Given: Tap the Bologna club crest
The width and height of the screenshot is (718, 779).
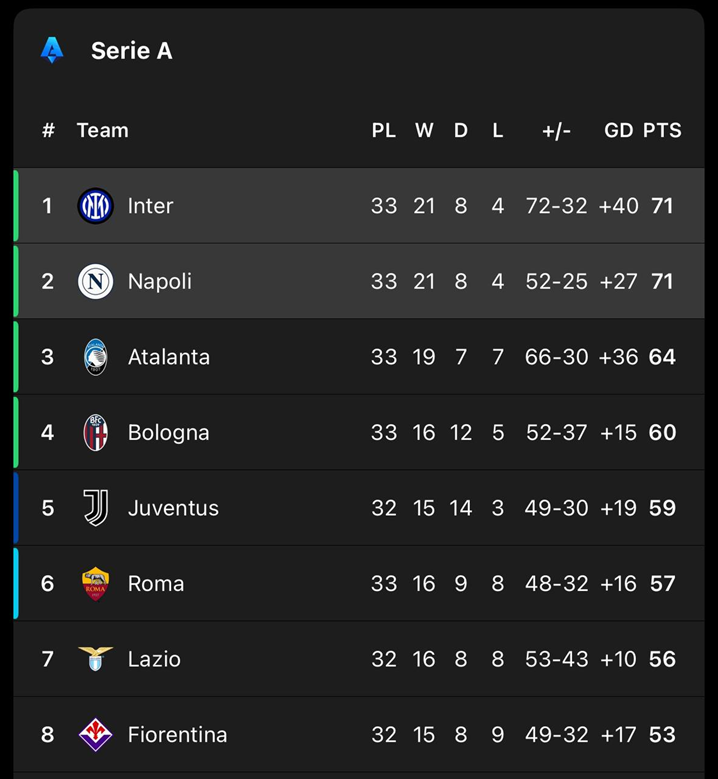Looking at the screenshot, I should [95, 433].
